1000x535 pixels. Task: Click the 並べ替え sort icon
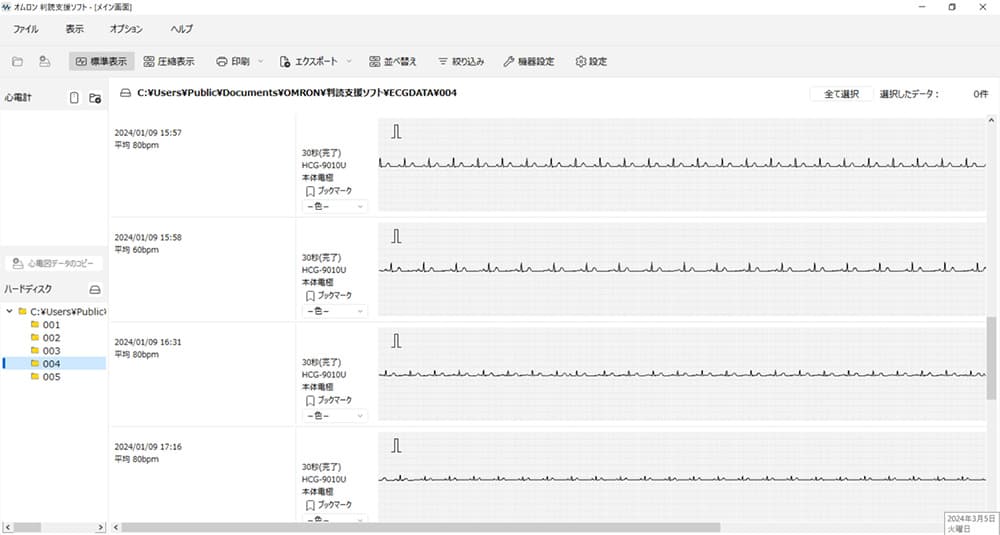point(375,61)
